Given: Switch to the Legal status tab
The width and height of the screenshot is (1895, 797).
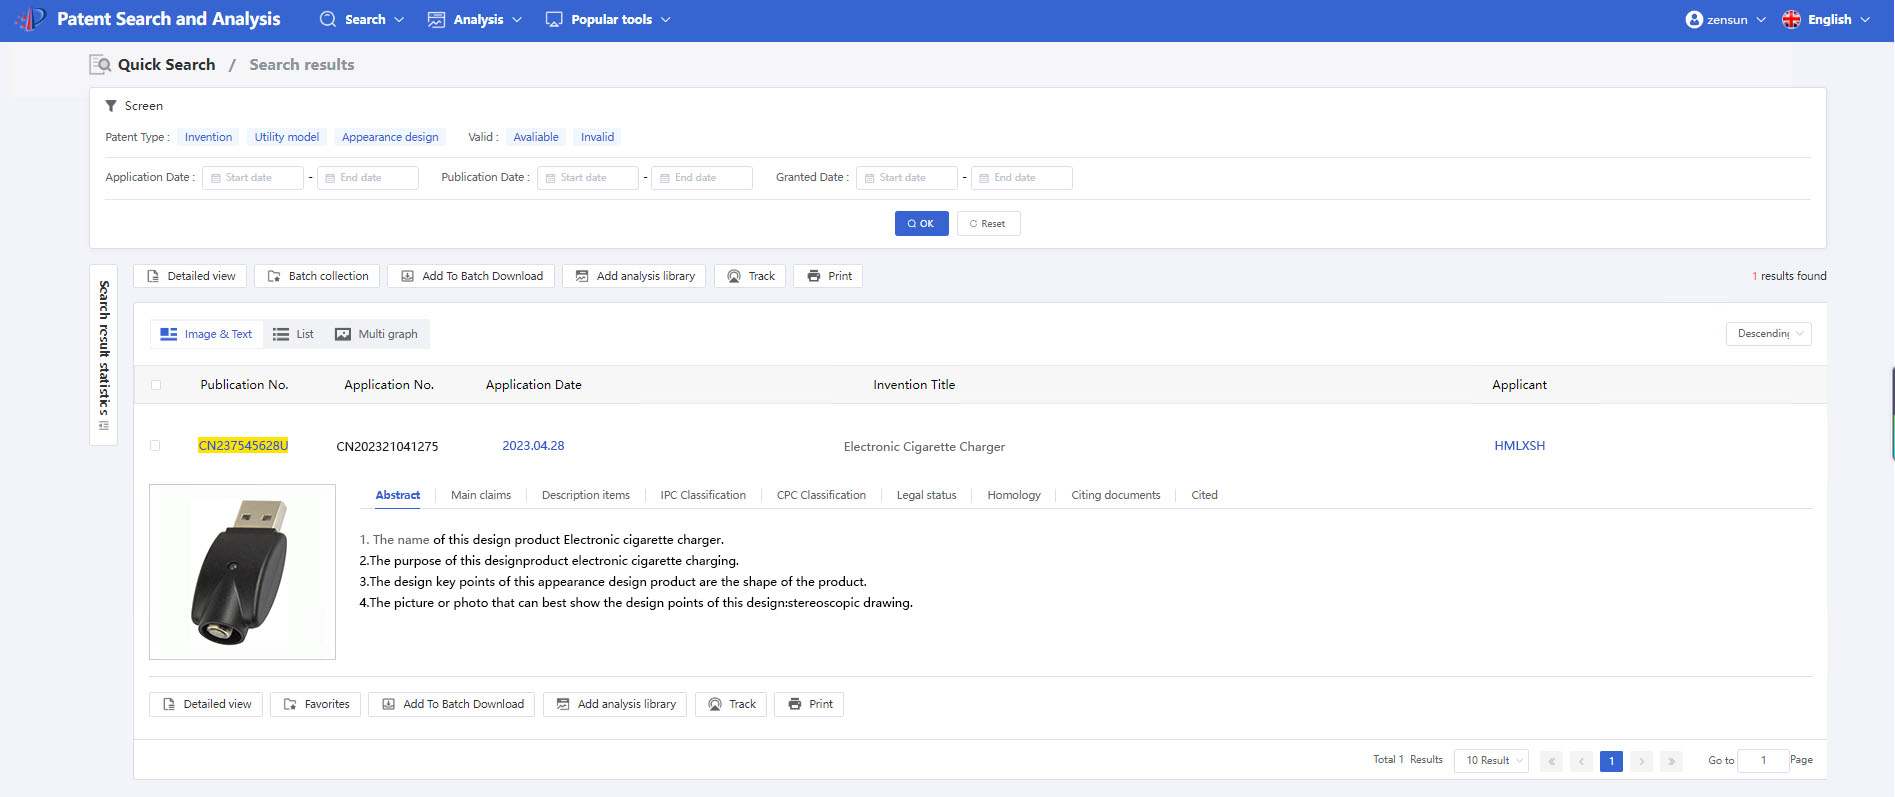Looking at the screenshot, I should coord(926,495).
